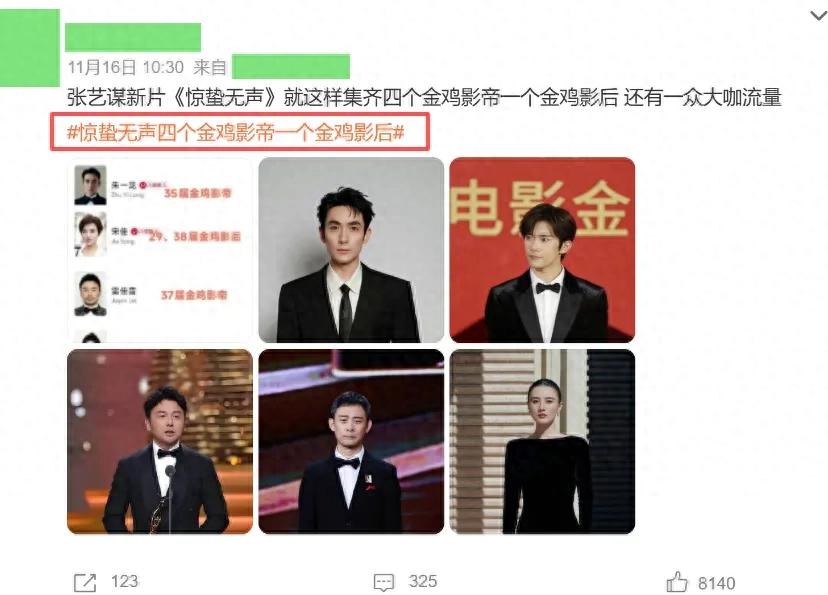The image size is (828, 595).
Task: Open hashtag #惊蛰无声四个金鸡影帝一个金鸡影后#
Action: [236, 133]
